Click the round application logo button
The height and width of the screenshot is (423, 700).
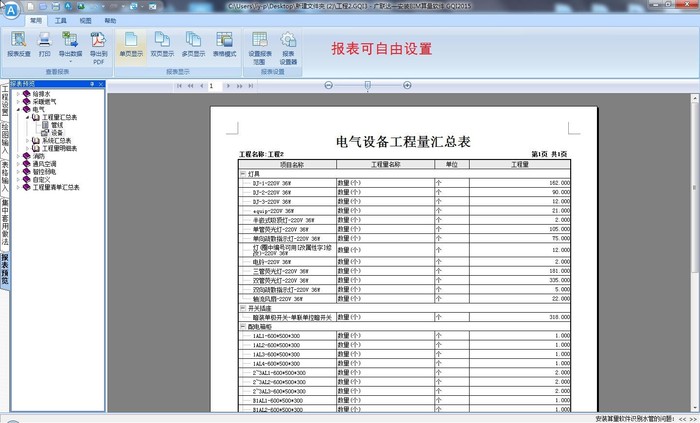point(11,10)
